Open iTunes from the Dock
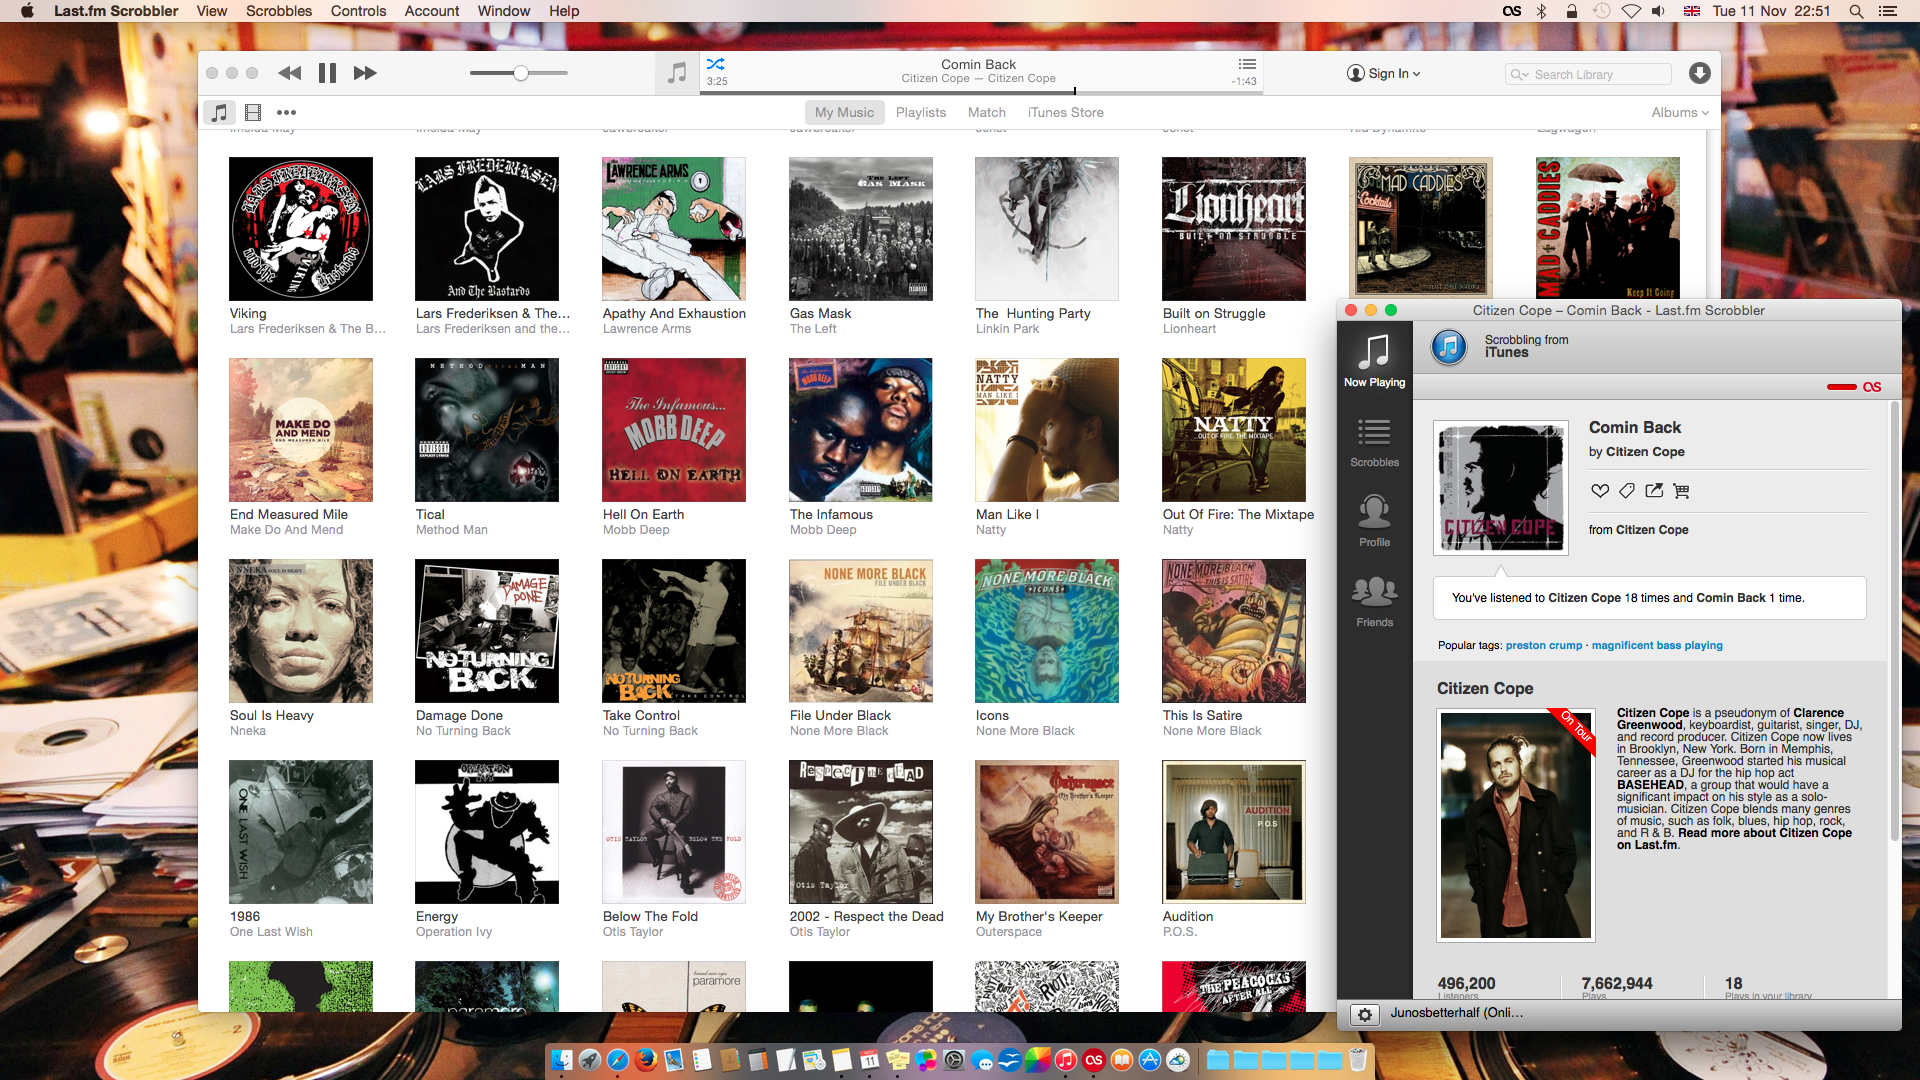The width and height of the screenshot is (1920, 1080). 1066,1060
